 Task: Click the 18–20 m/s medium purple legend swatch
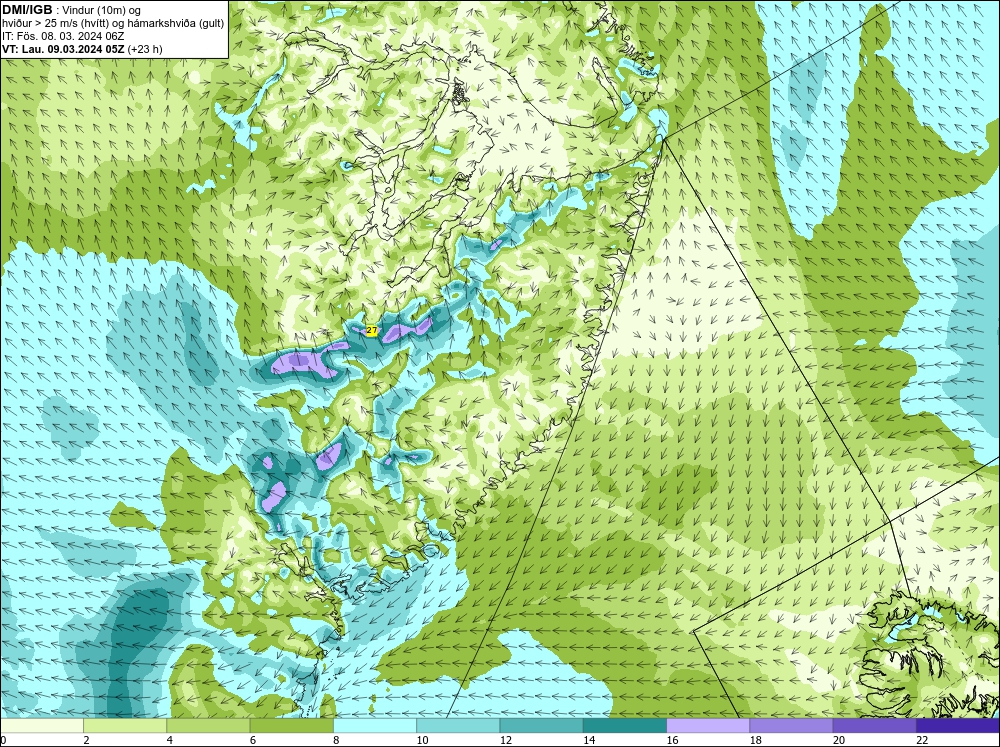pos(791,725)
